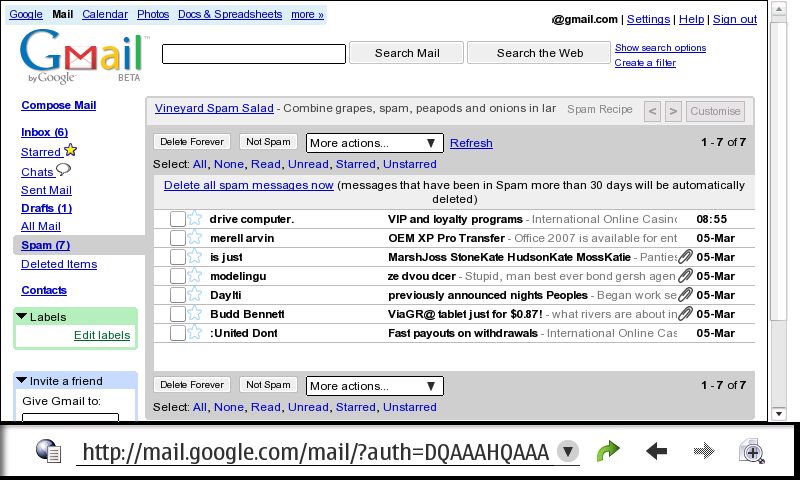Open the Inbox (6) folder

tap(44, 132)
